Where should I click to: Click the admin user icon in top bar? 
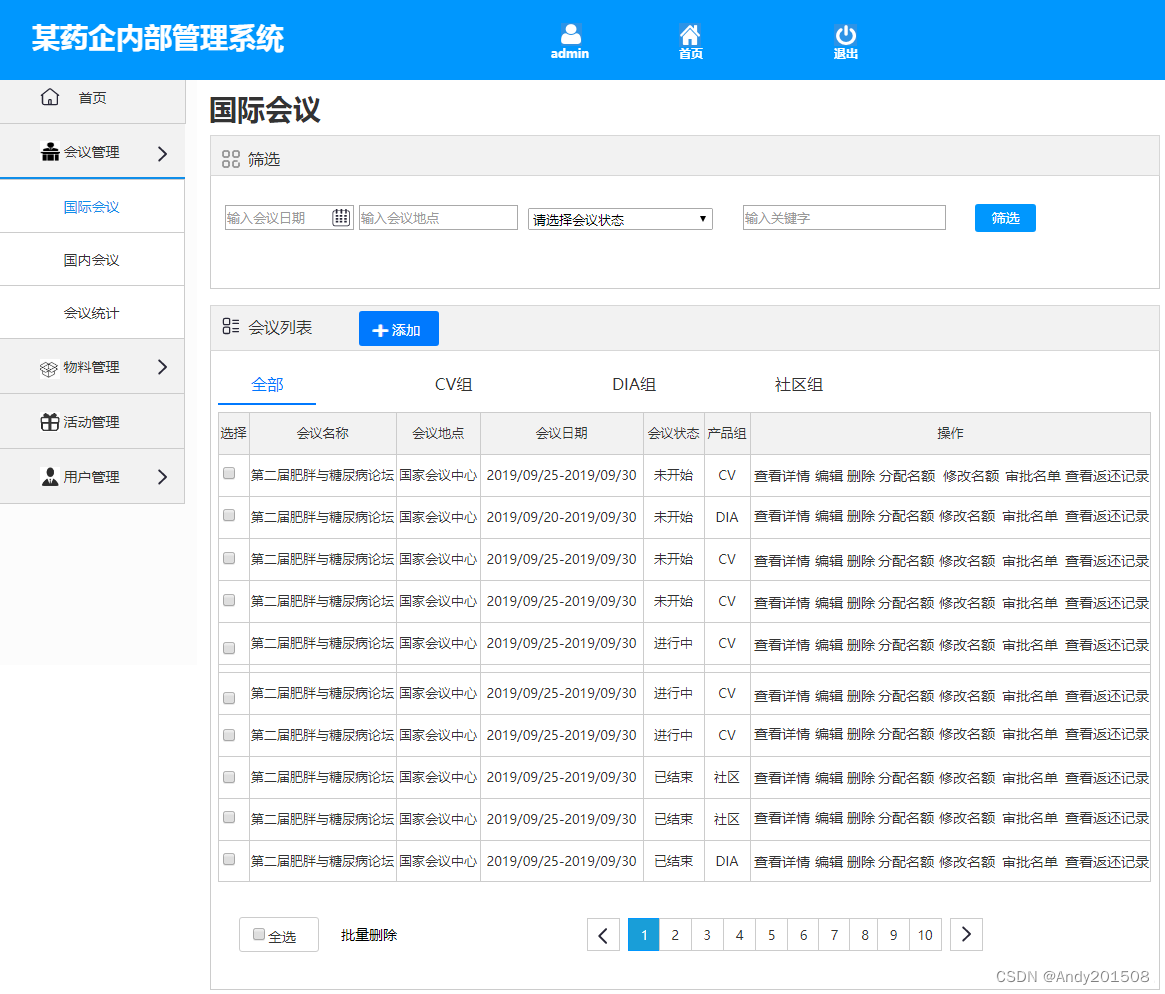(x=570, y=30)
